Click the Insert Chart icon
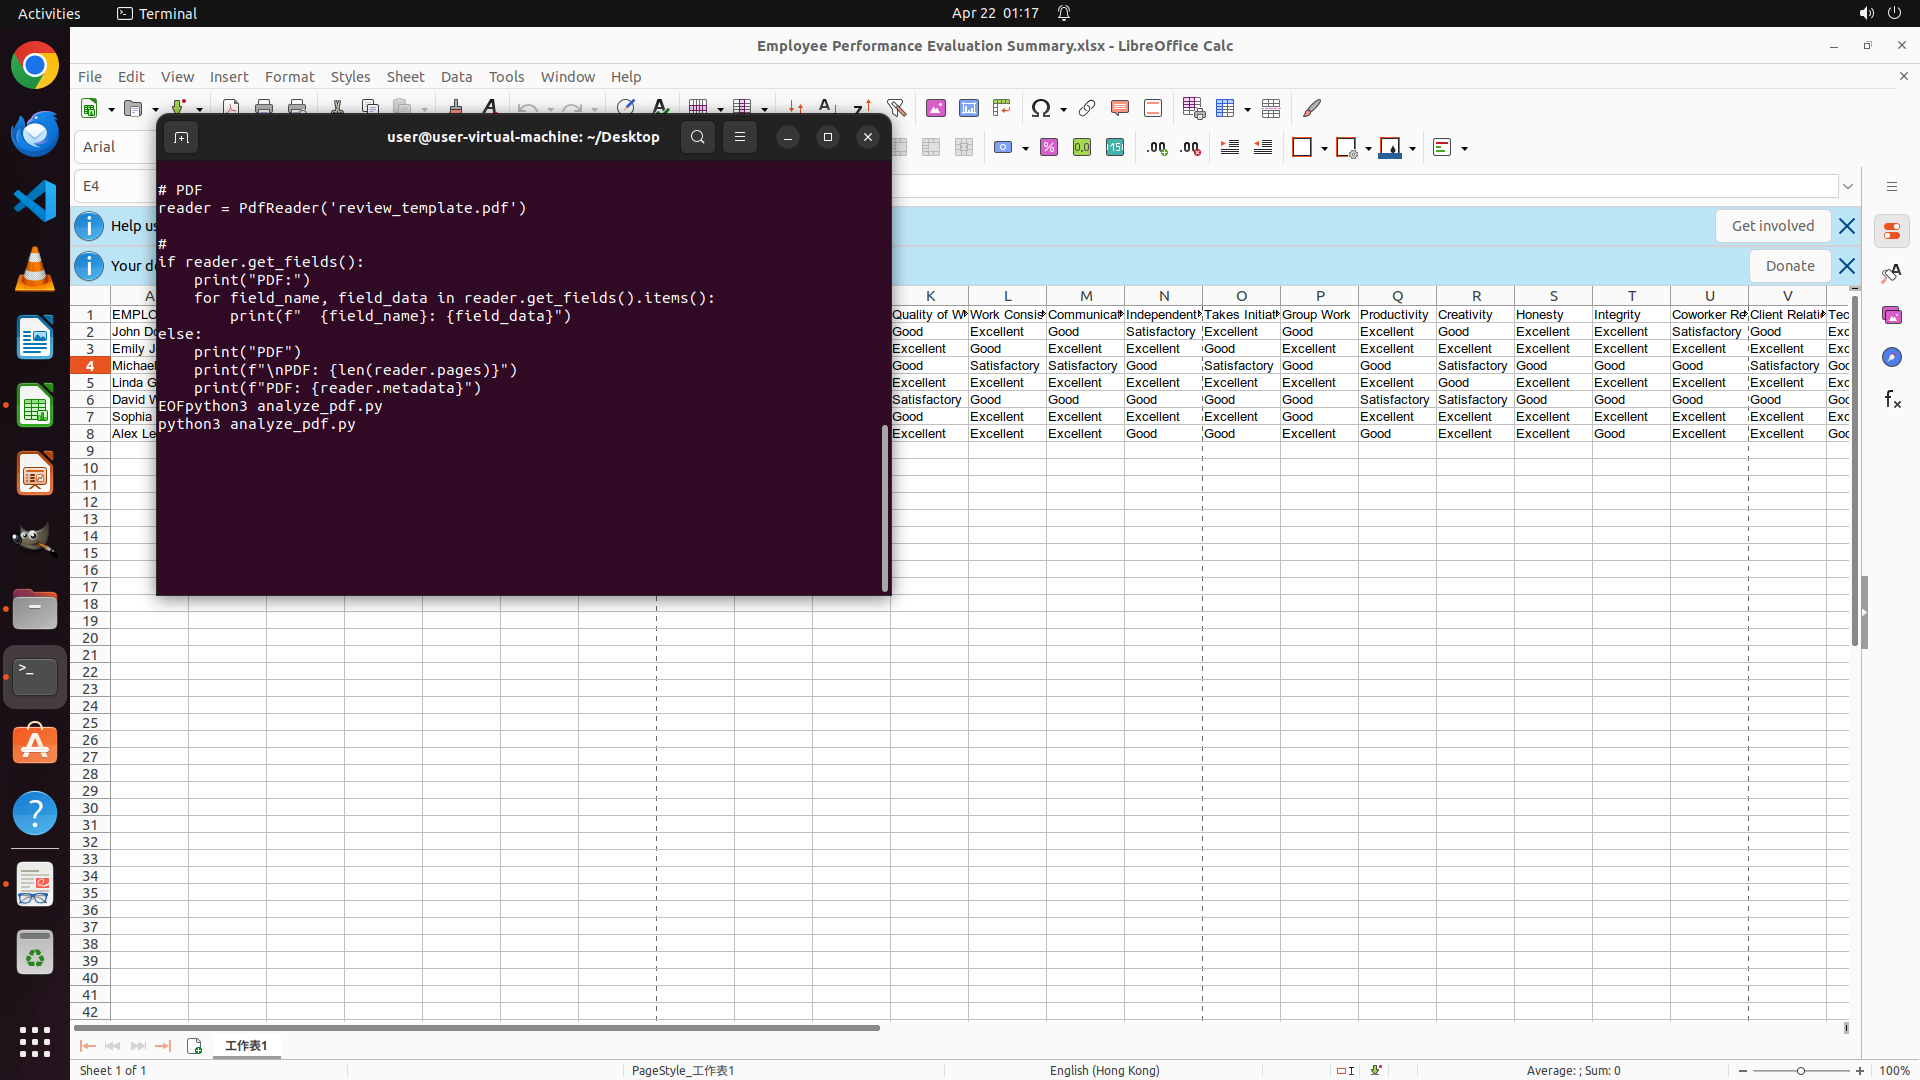The height and width of the screenshot is (1080, 1920). coord(969,108)
